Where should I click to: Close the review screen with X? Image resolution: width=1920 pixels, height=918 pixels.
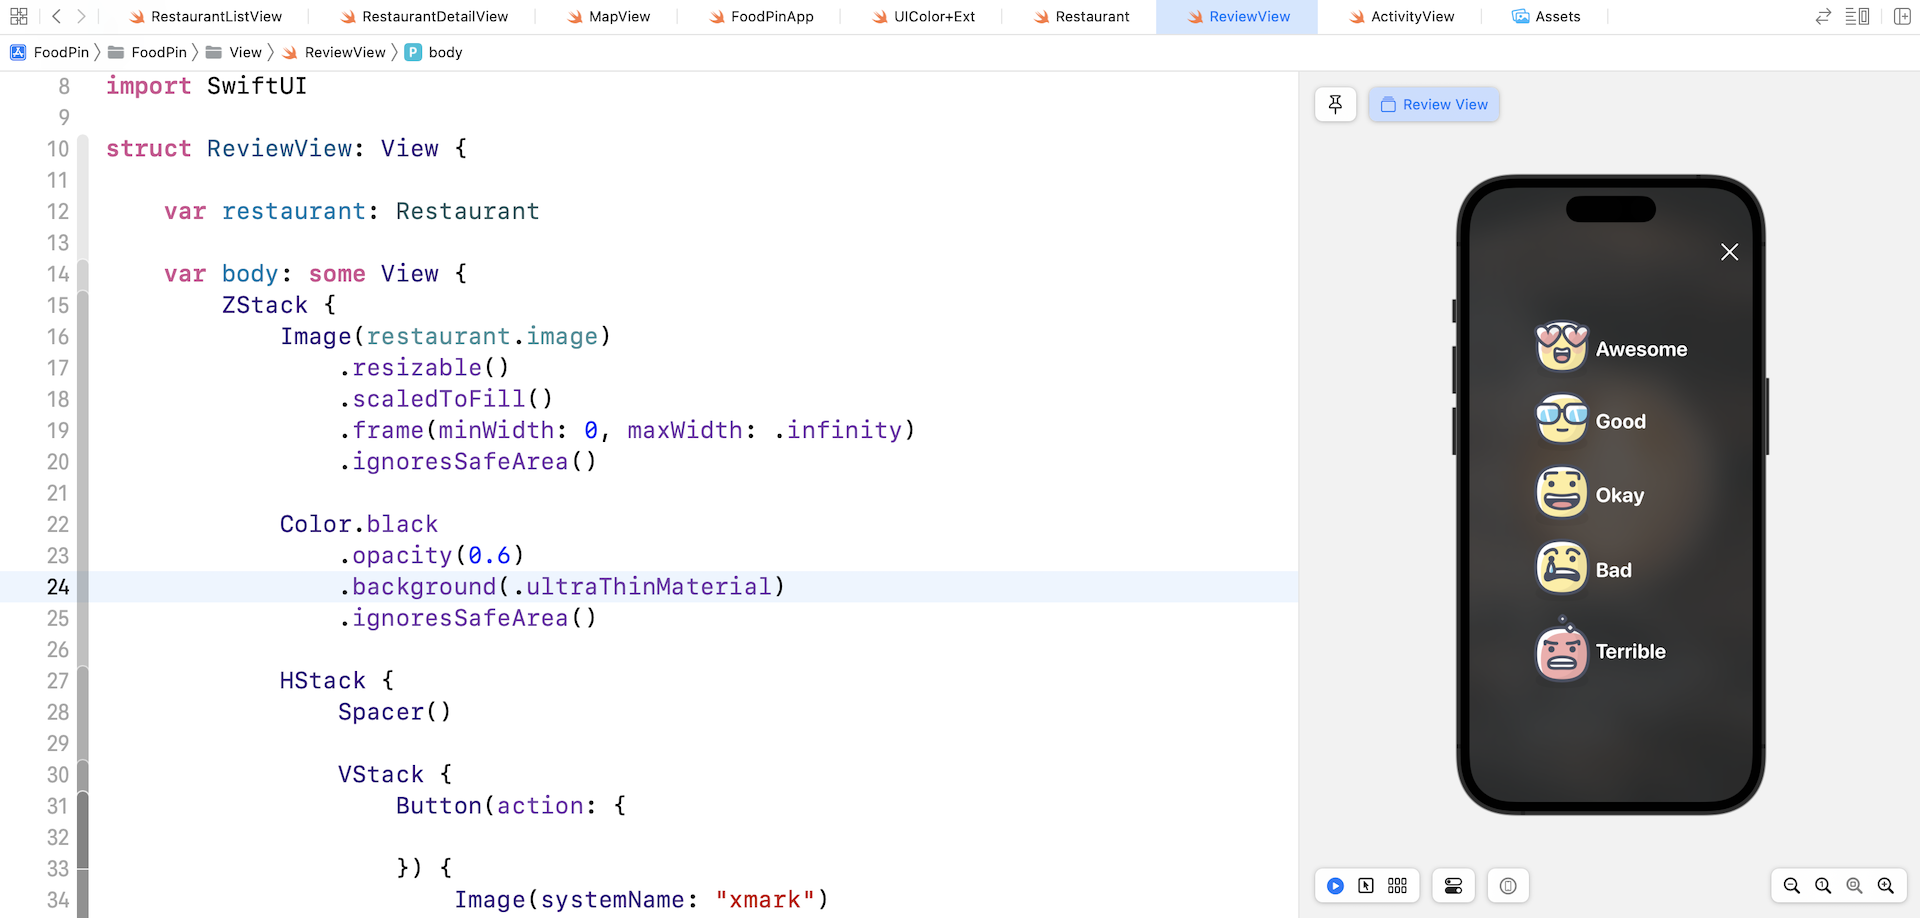pos(1729,252)
